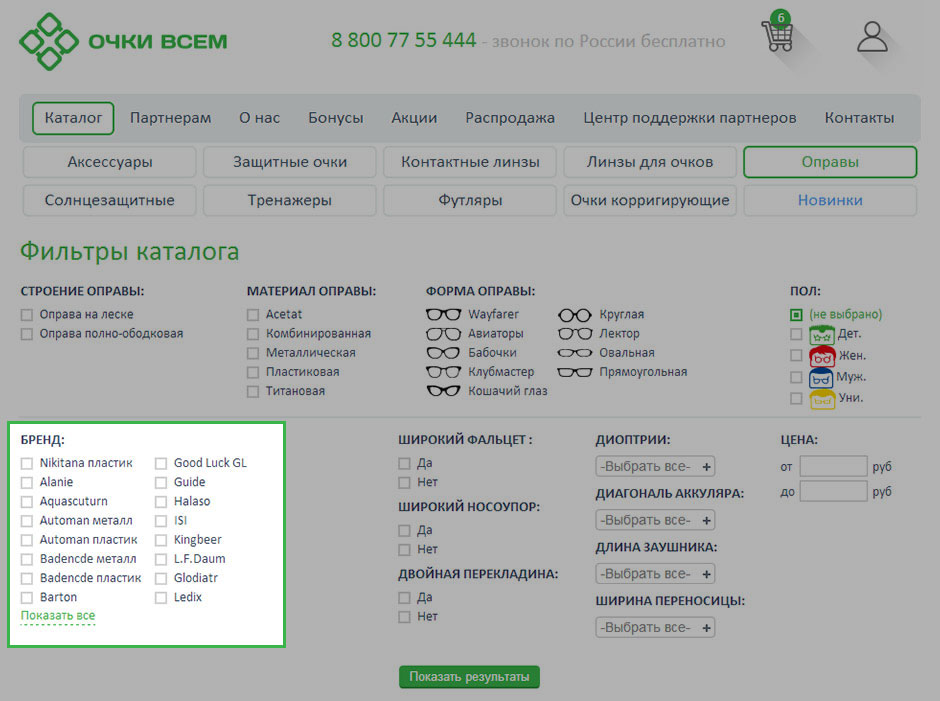Click the Очки Всем logo
940x701 pixels.
[123, 41]
